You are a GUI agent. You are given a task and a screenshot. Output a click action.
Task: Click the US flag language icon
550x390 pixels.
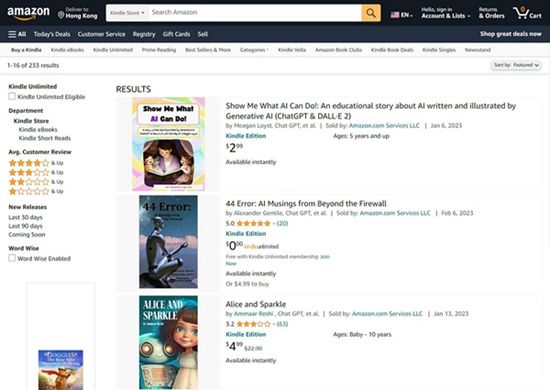(395, 15)
